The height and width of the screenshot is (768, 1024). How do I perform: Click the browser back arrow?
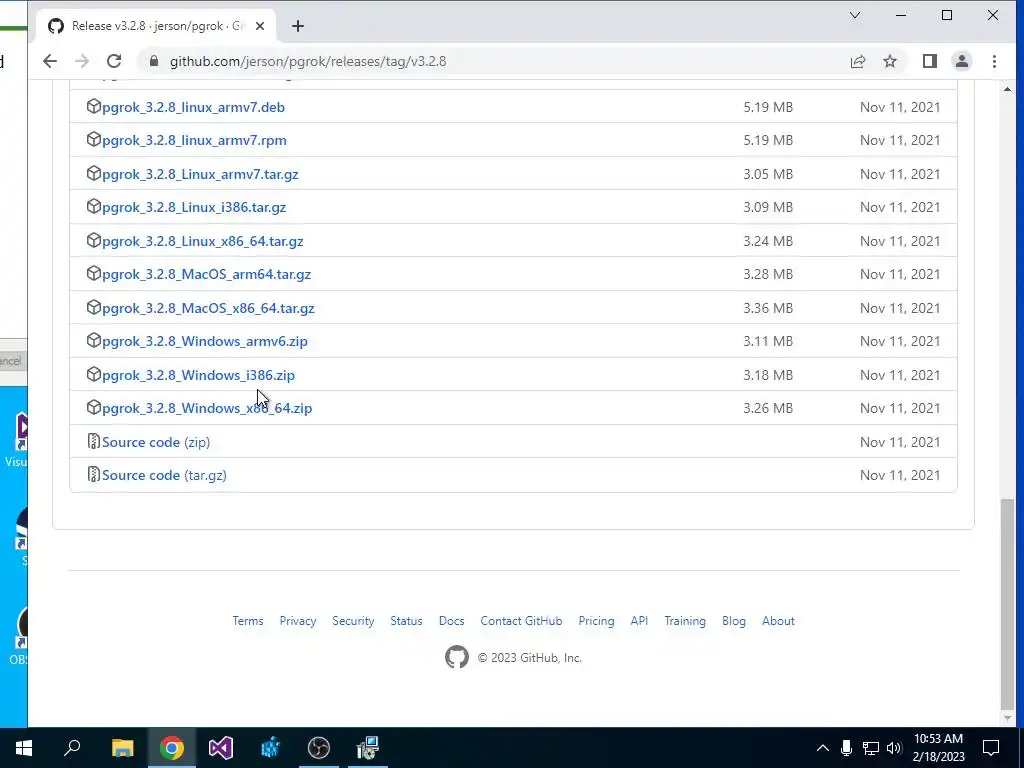[50, 61]
